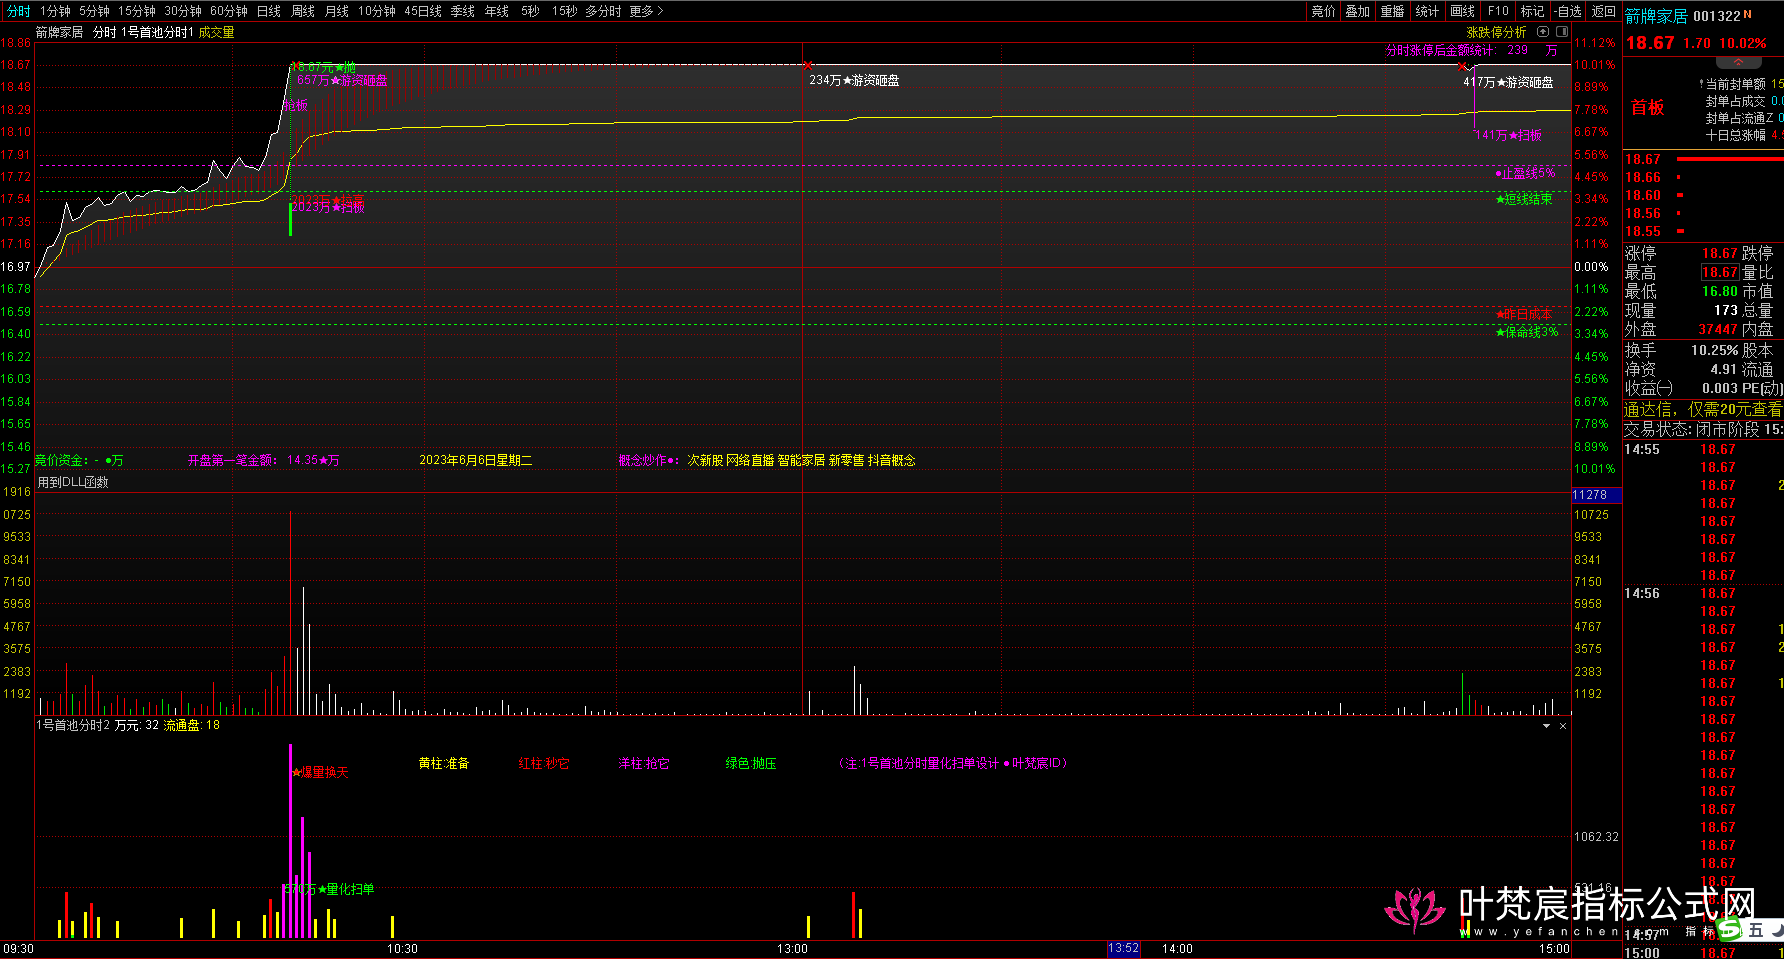This screenshot has height=959, width=1784.
Task: Switch to 年线 yearly chart tab
Action: click(497, 11)
